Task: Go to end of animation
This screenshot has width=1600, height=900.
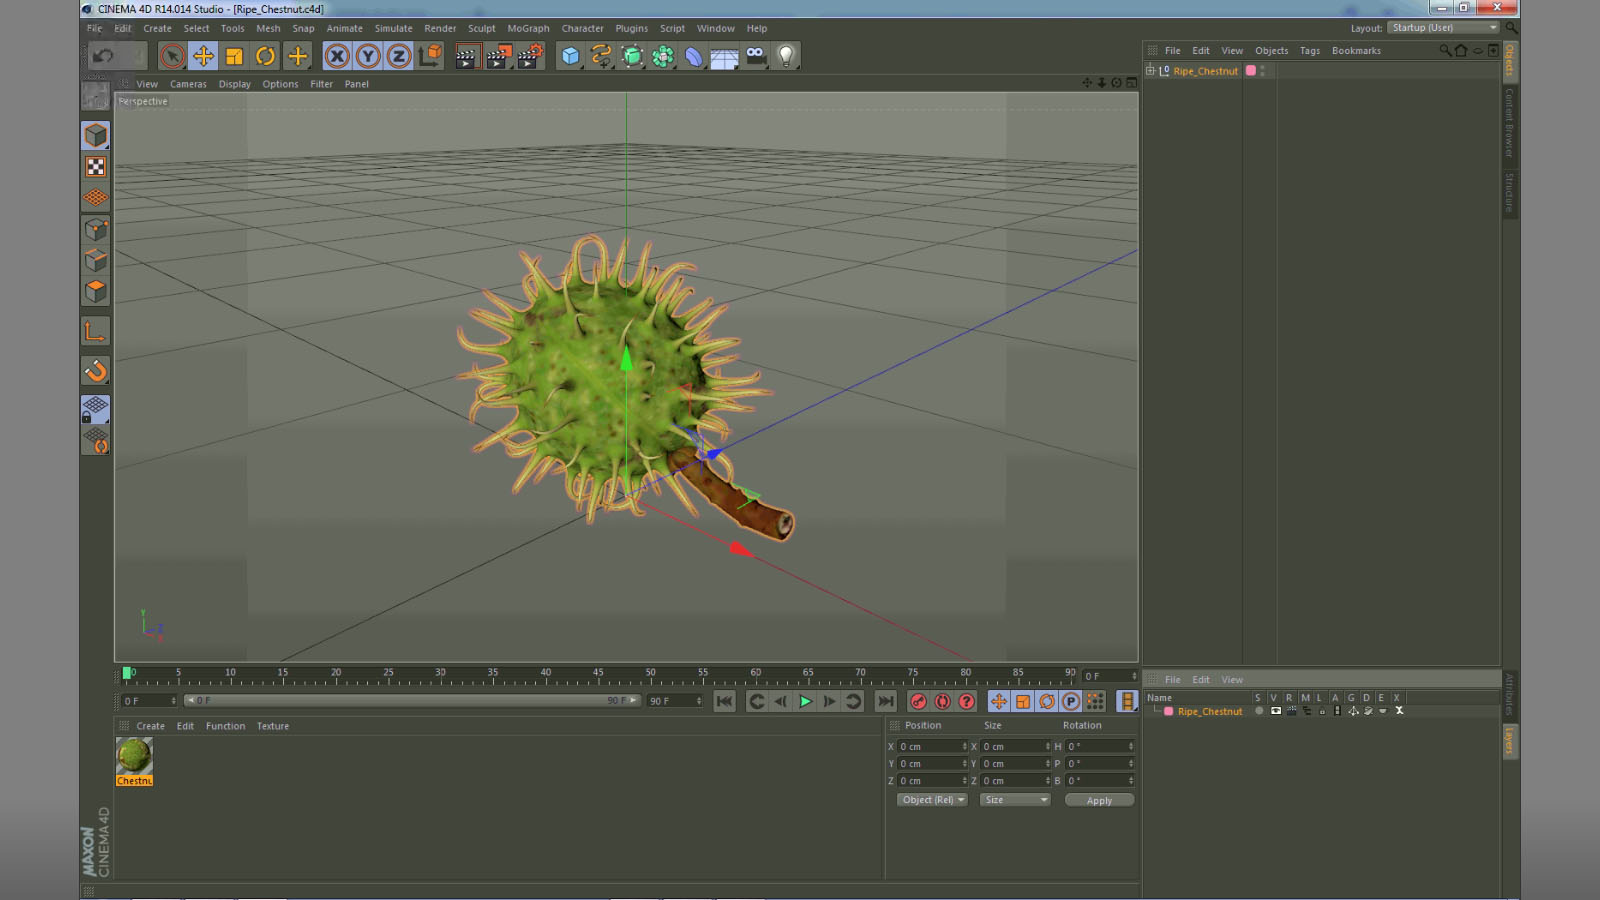Action: [885, 701]
